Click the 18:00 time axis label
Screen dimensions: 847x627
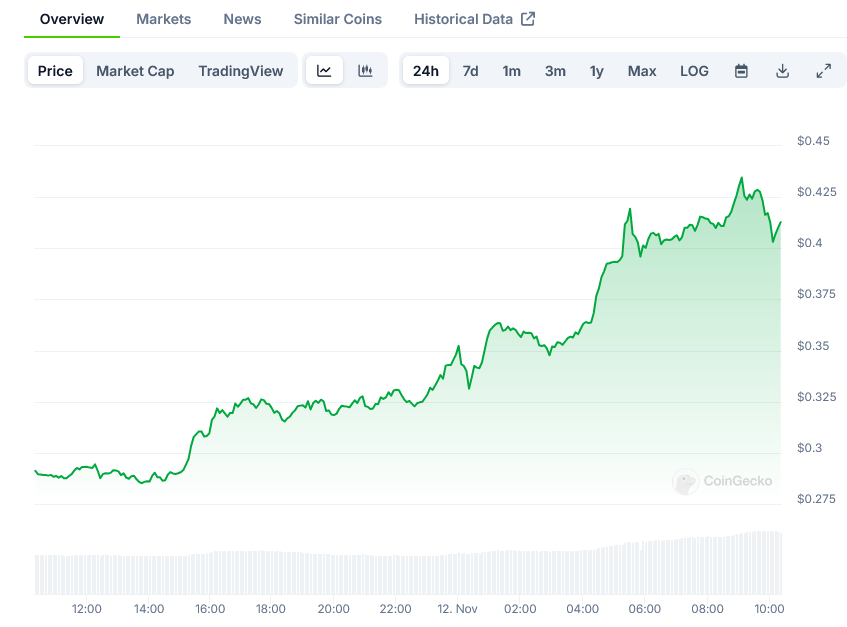[271, 609]
